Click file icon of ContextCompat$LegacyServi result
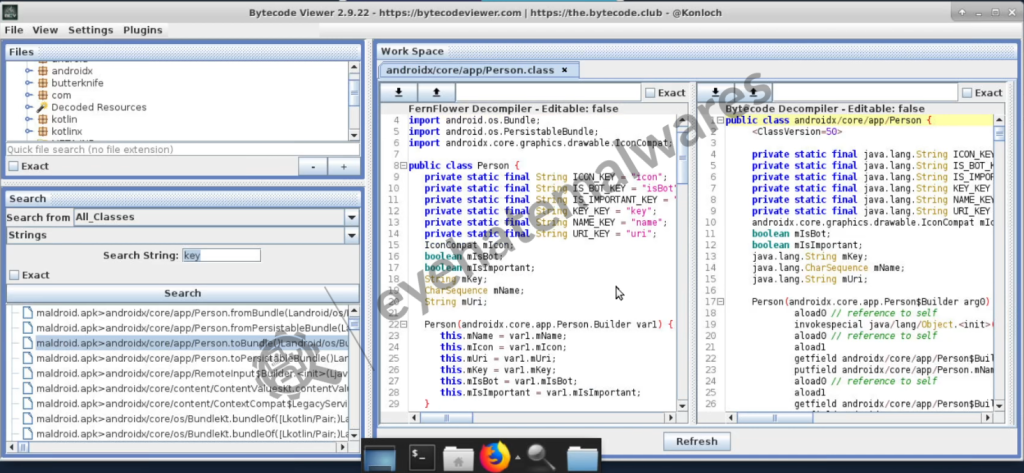 point(27,404)
